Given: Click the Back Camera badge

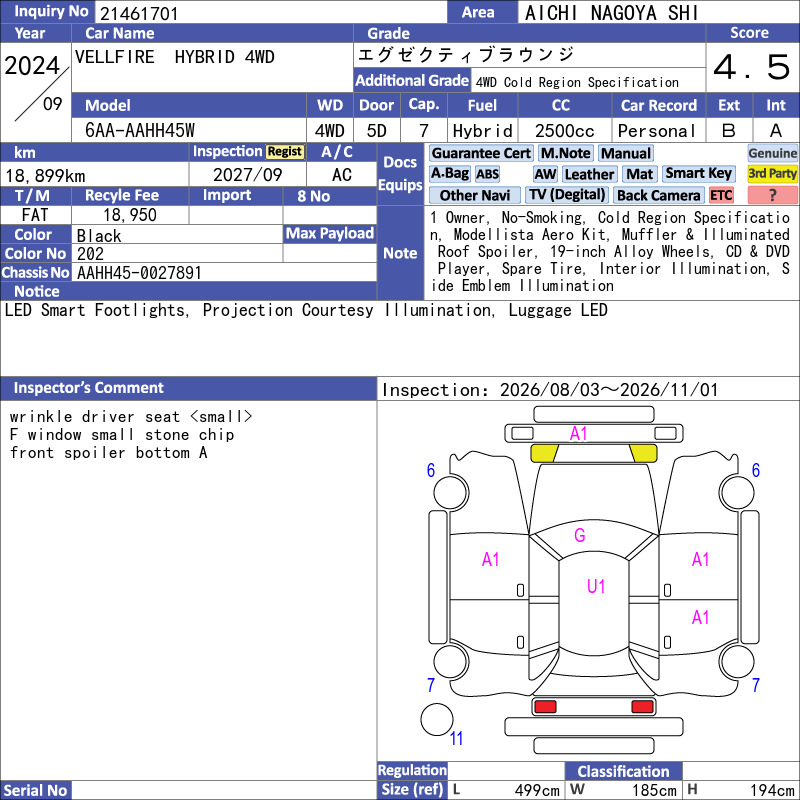Looking at the screenshot, I should click(x=658, y=195).
